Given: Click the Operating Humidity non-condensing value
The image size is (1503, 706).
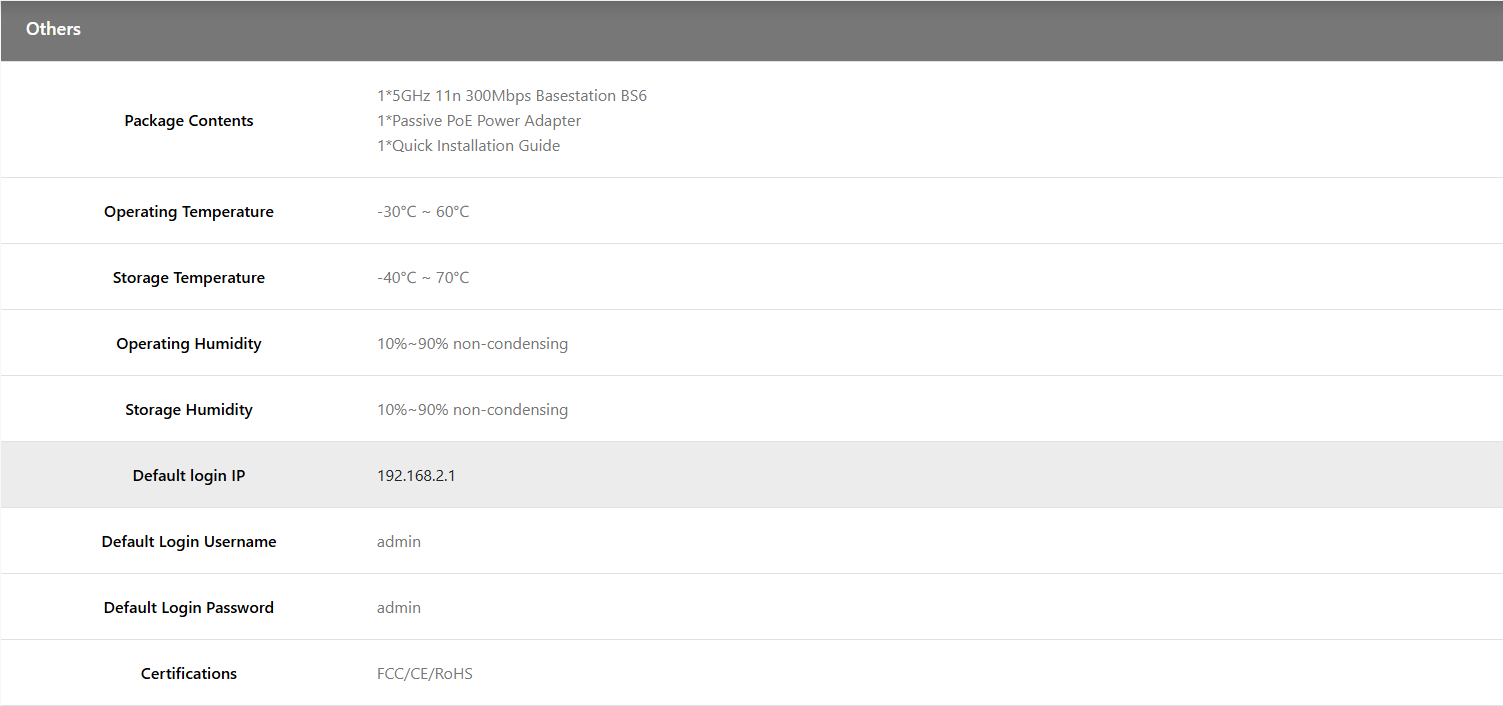Looking at the screenshot, I should click(x=472, y=344).
